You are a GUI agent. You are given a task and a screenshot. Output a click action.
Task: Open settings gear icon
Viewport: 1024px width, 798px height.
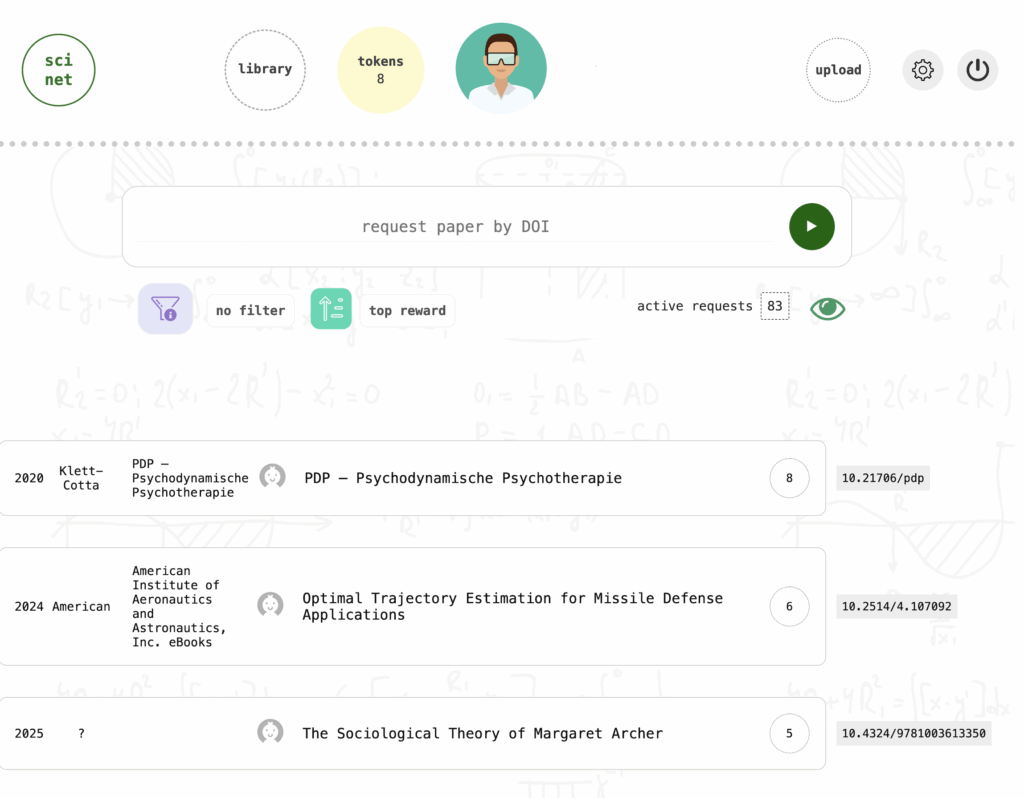922,70
